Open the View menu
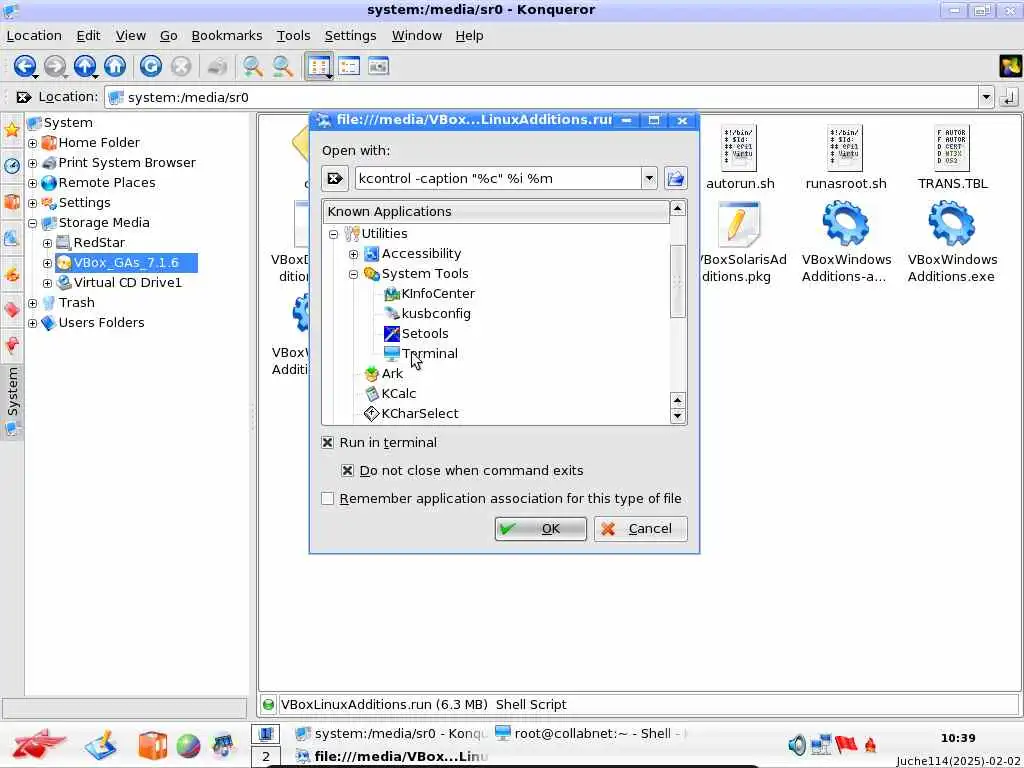The height and width of the screenshot is (768, 1024). 131,36
